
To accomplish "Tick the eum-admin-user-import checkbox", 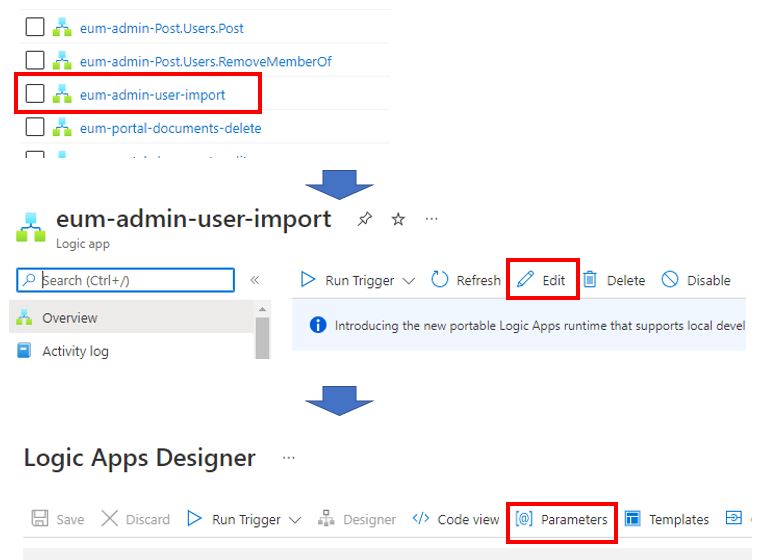I will (x=35, y=93).
